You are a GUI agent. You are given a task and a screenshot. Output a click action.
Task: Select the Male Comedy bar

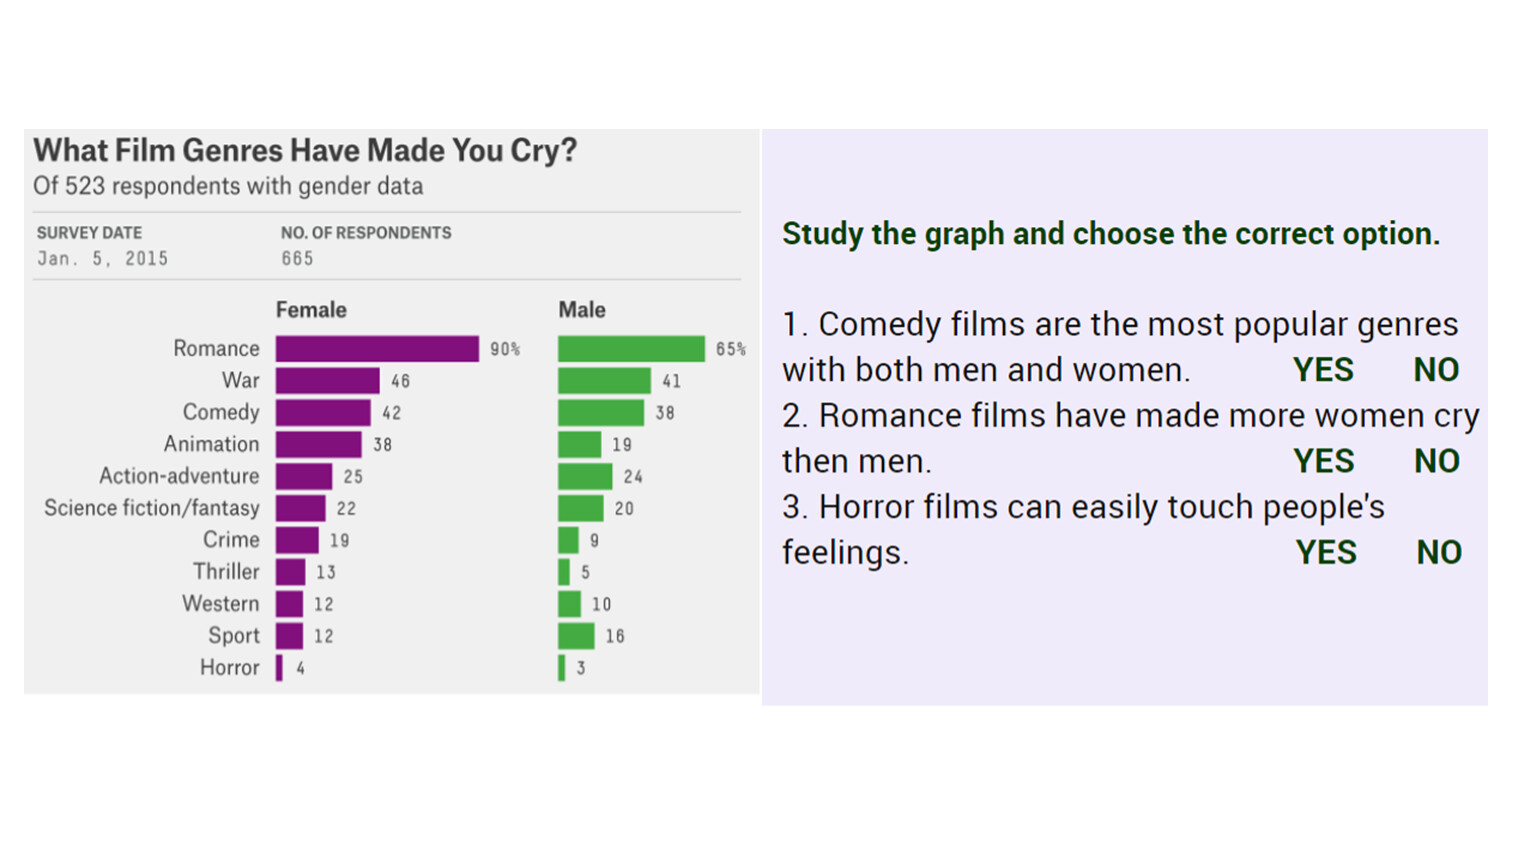(x=601, y=413)
